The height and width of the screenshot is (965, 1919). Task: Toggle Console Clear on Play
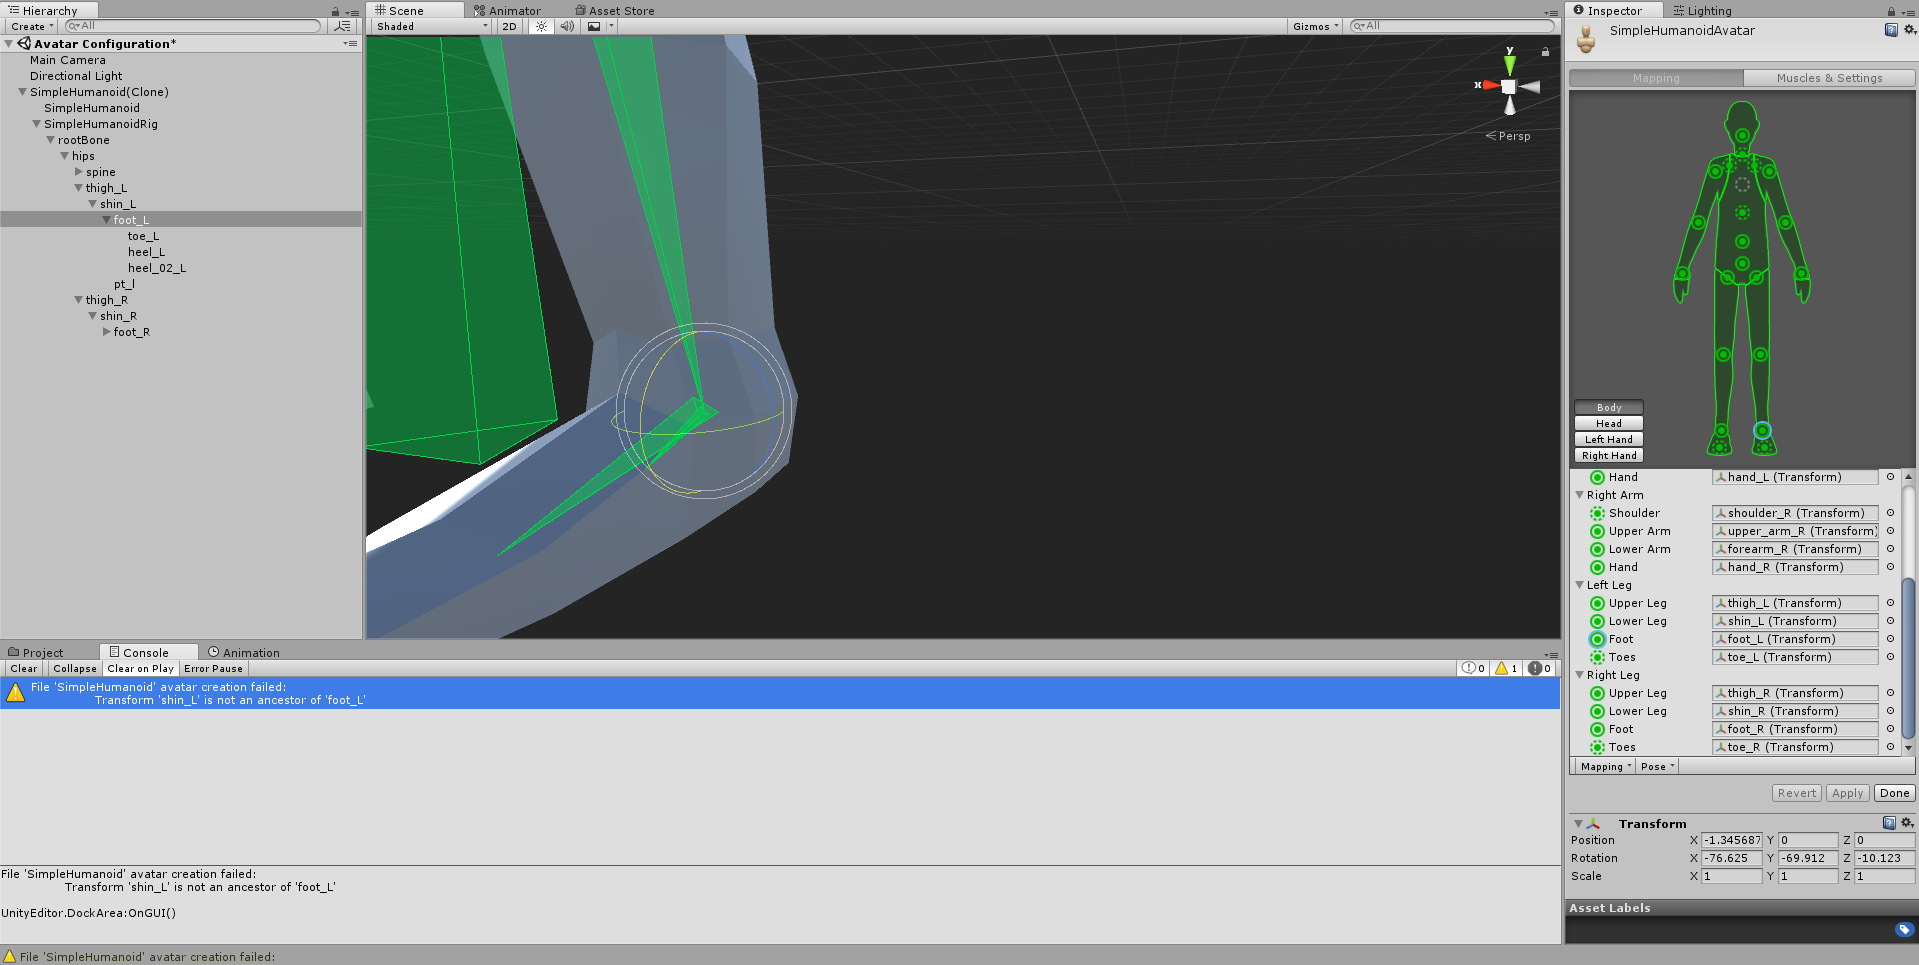point(140,669)
